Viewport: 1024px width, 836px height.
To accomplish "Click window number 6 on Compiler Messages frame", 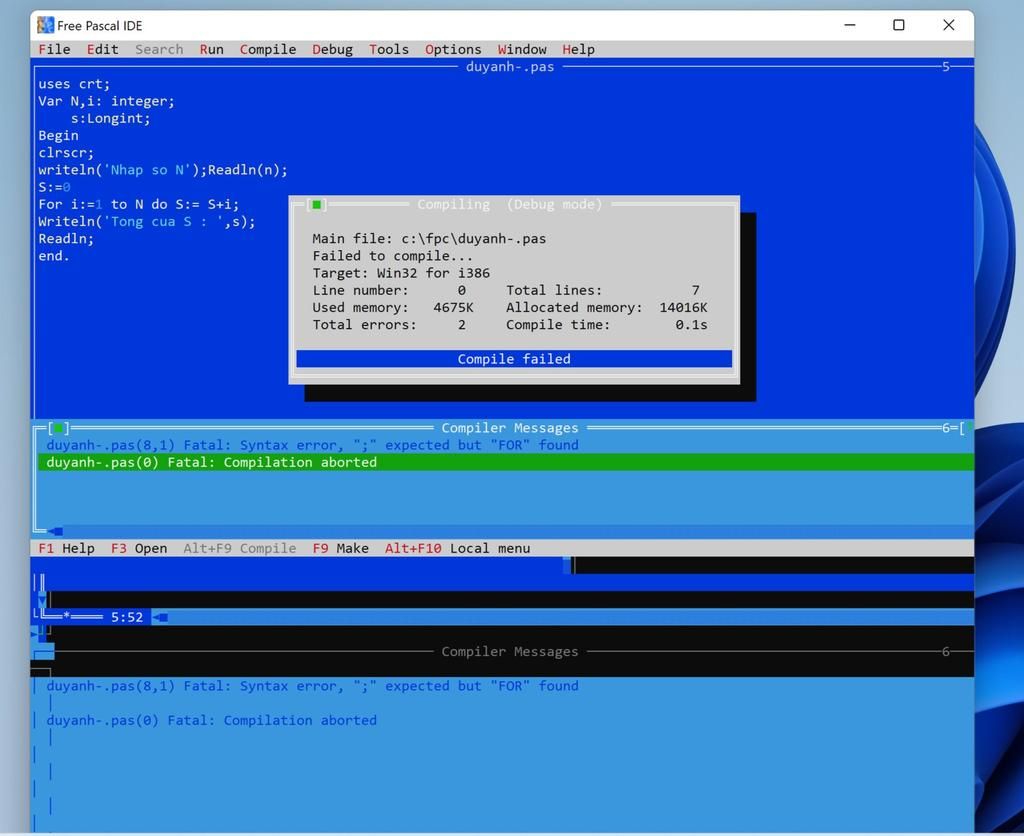I will pyautogui.click(x=946, y=428).
